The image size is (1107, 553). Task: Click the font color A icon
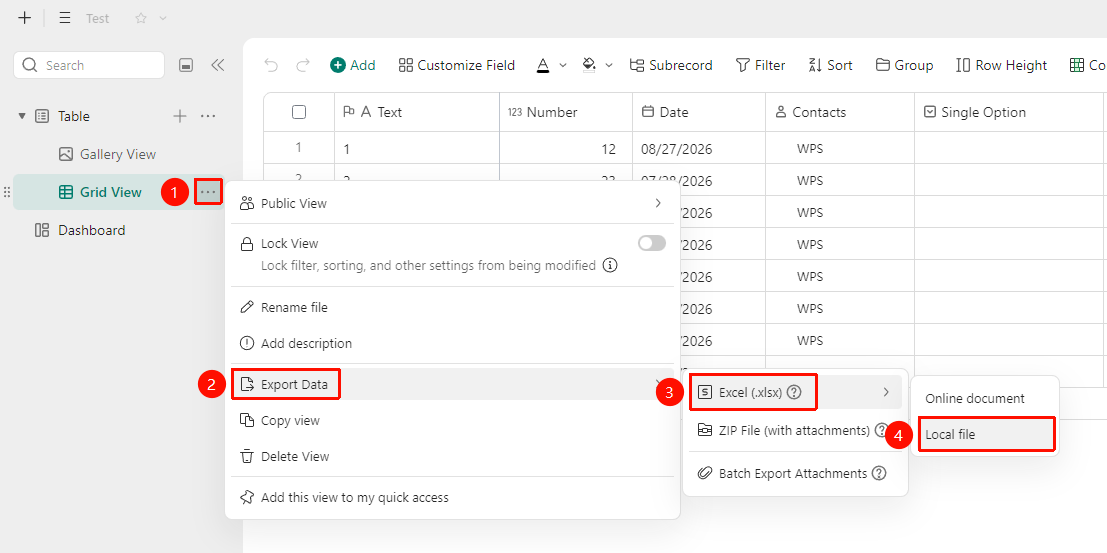point(543,65)
